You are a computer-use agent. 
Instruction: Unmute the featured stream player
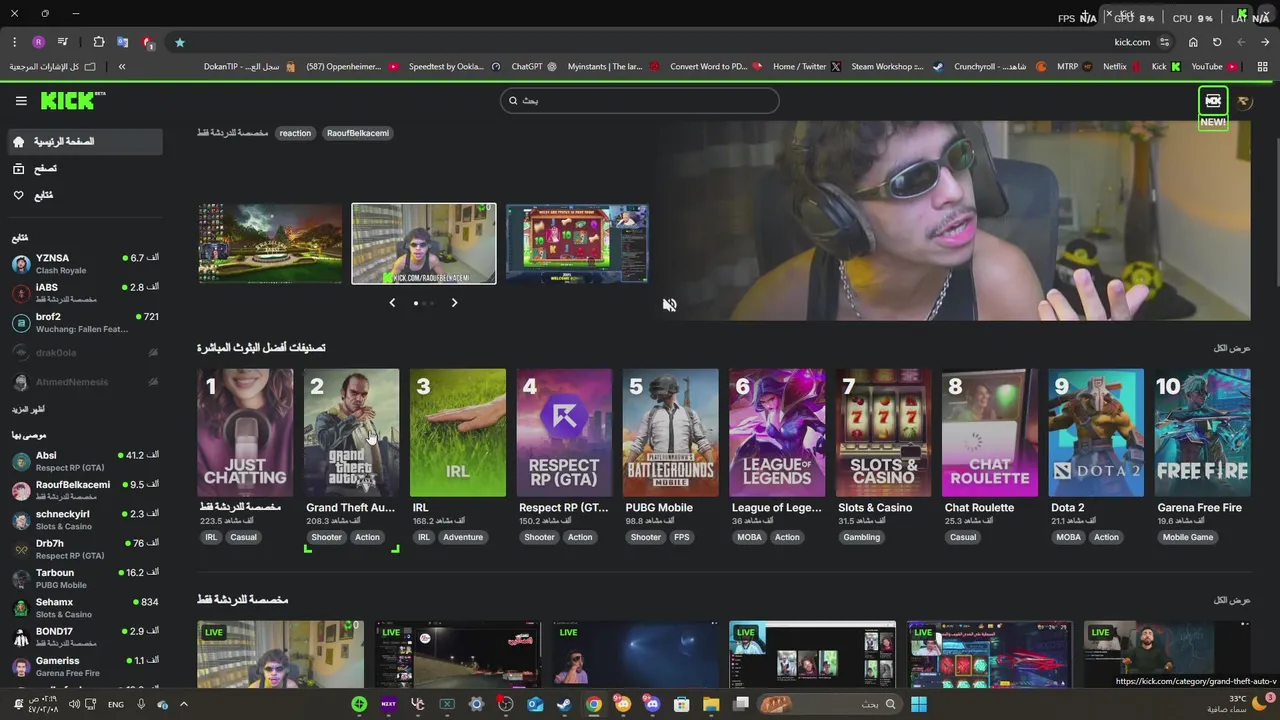669,305
